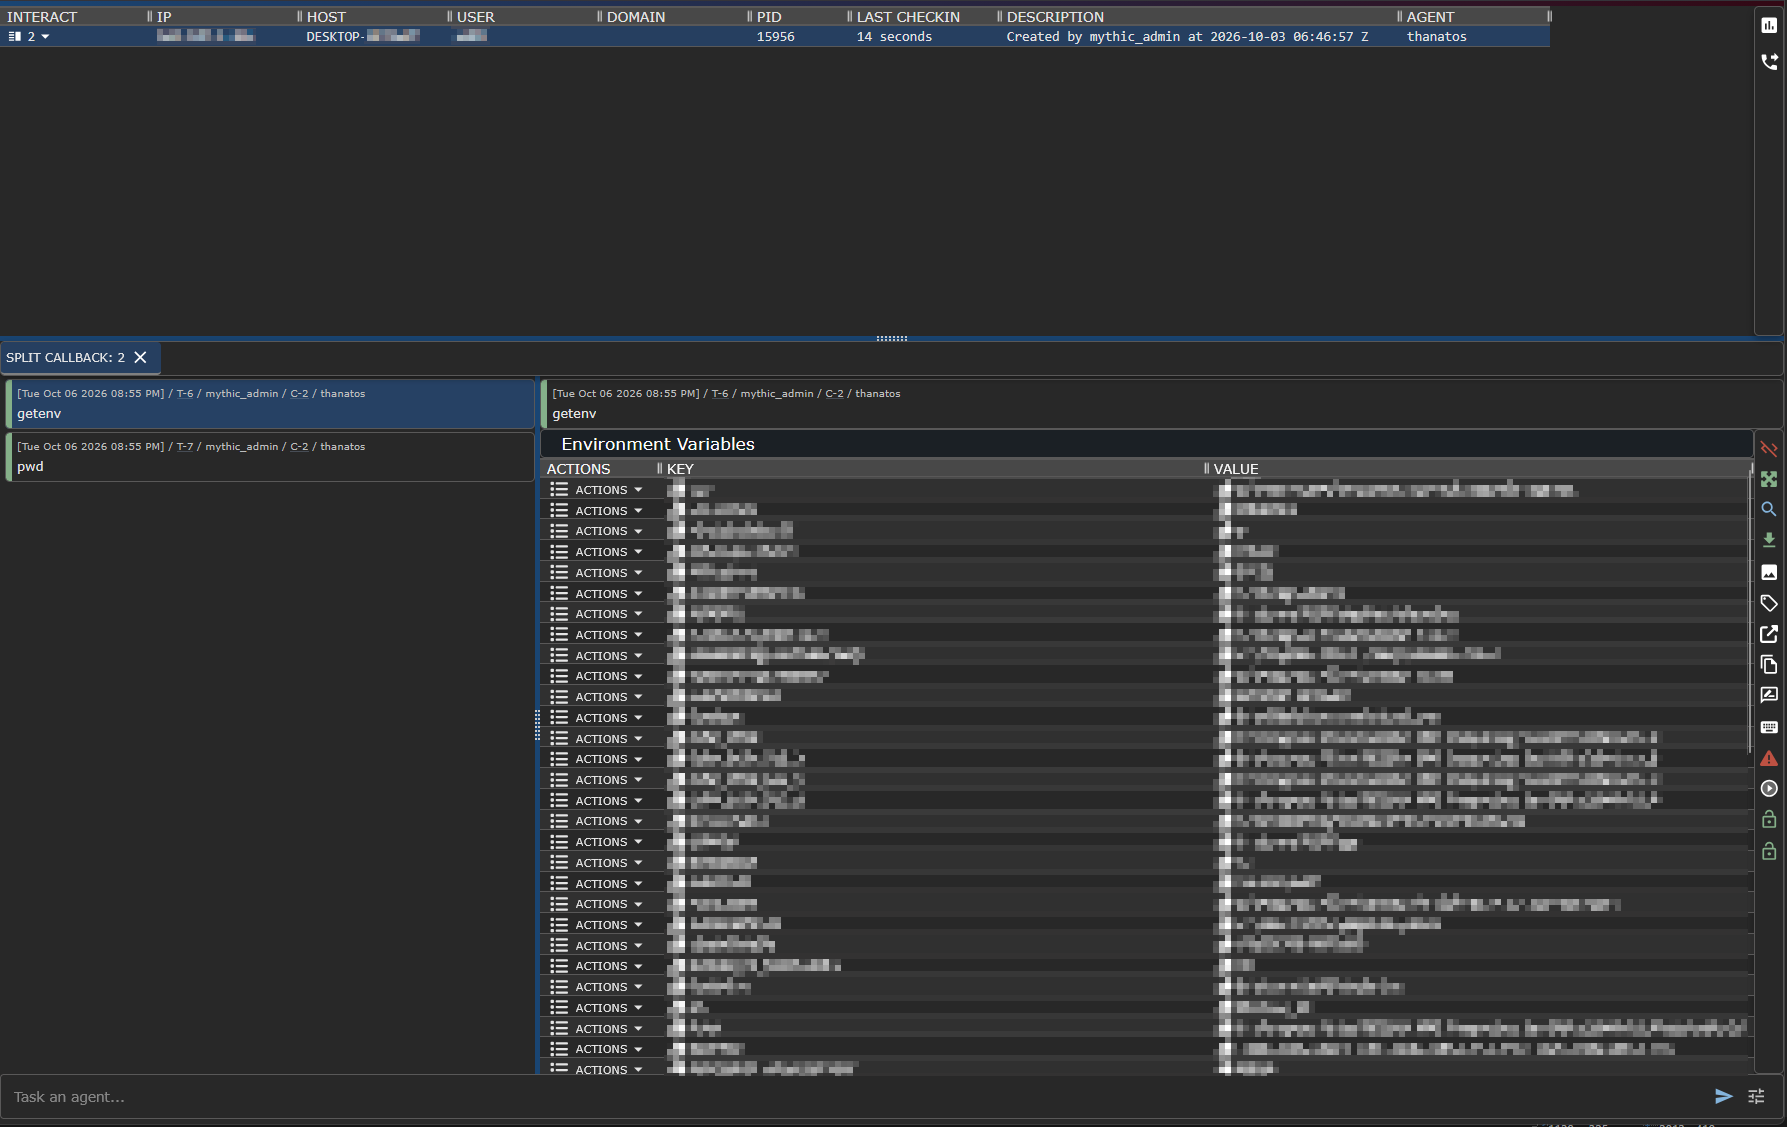The image size is (1787, 1127).
Task: Sort by the VALUE column header
Action: tap(1236, 469)
